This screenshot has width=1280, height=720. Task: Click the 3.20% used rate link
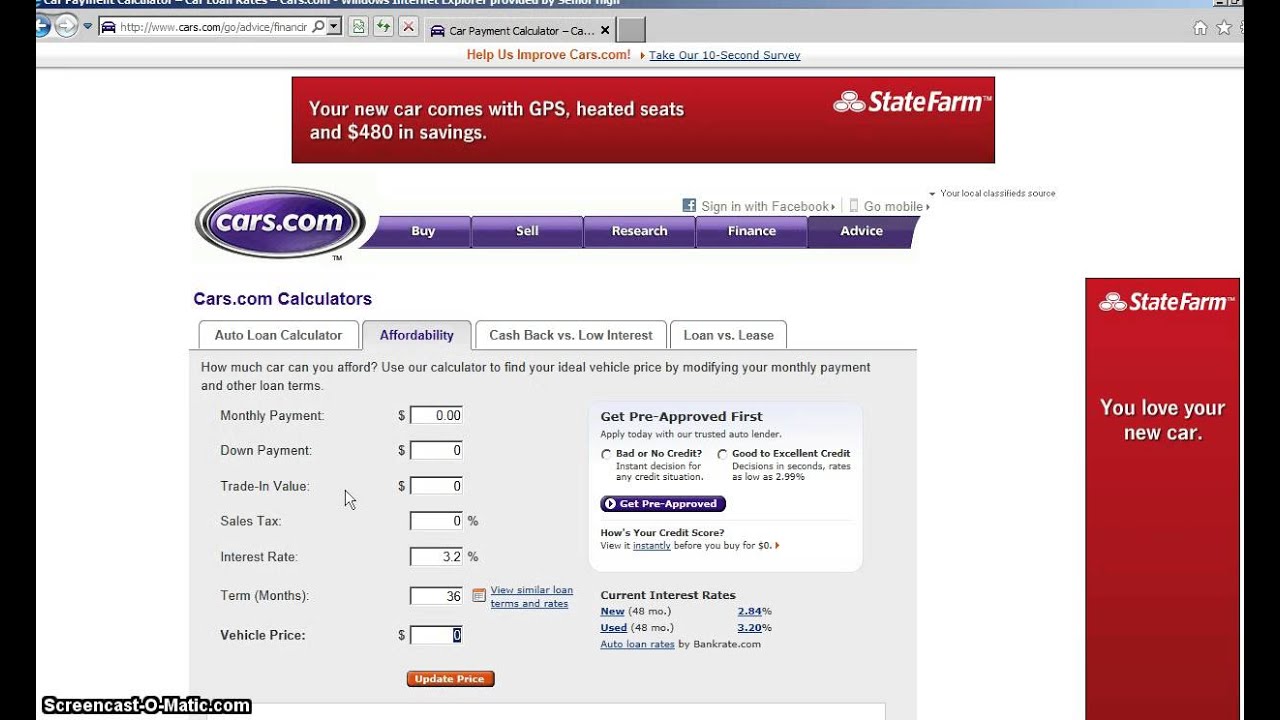point(750,628)
